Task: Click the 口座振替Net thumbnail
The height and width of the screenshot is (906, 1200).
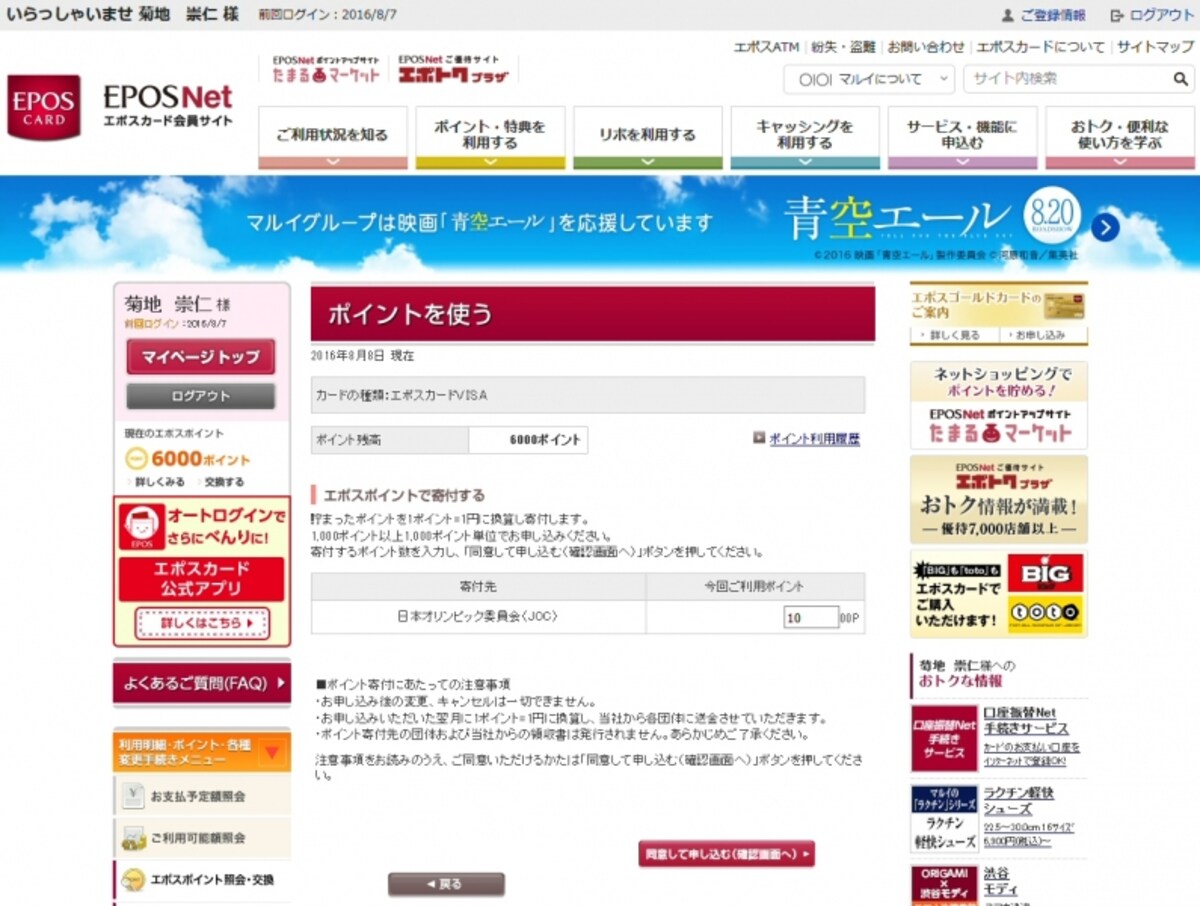Action: tap(944, 738)
